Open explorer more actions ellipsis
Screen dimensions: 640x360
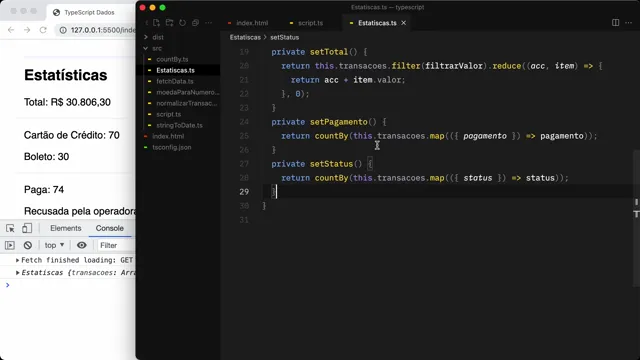tap(209, 23)
